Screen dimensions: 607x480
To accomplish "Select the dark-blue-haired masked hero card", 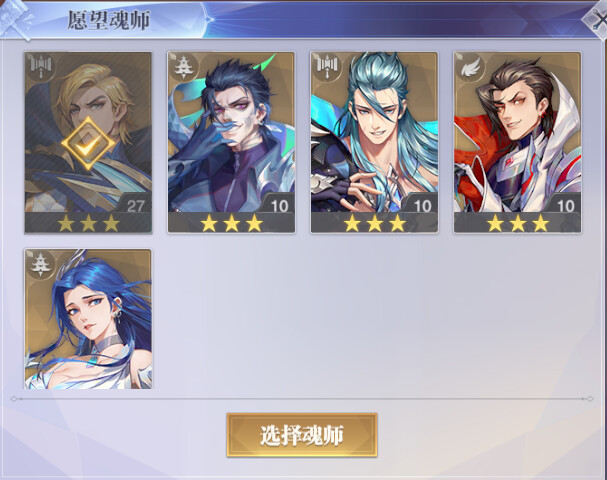I will click(231, 142).
